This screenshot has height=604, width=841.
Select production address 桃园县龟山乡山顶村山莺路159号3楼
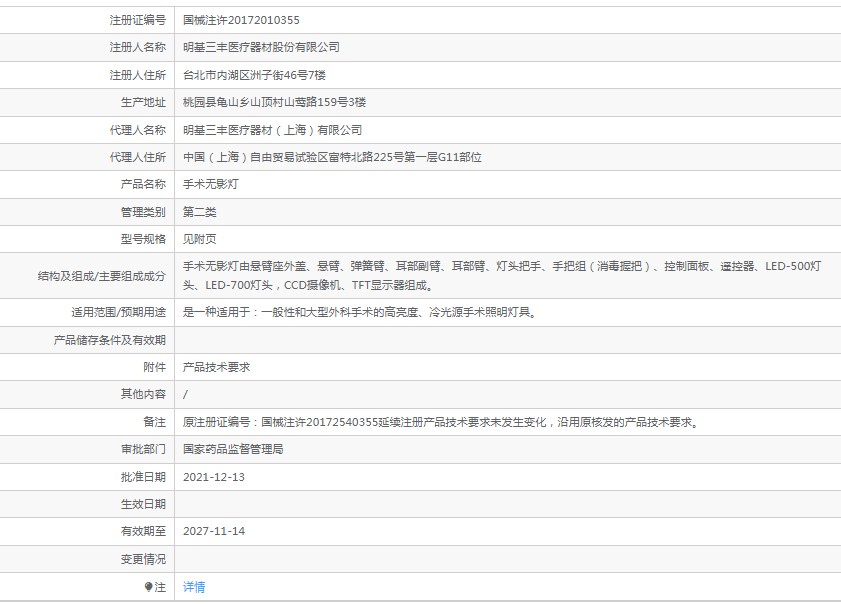click(274, 102)
